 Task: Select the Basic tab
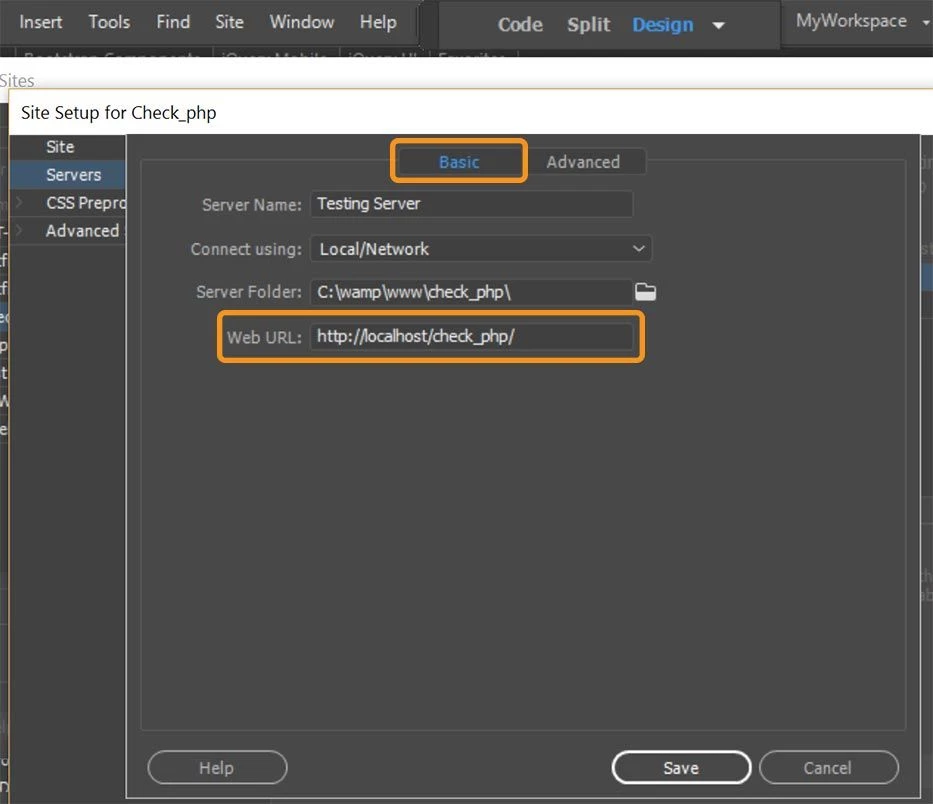click(459, 162)
